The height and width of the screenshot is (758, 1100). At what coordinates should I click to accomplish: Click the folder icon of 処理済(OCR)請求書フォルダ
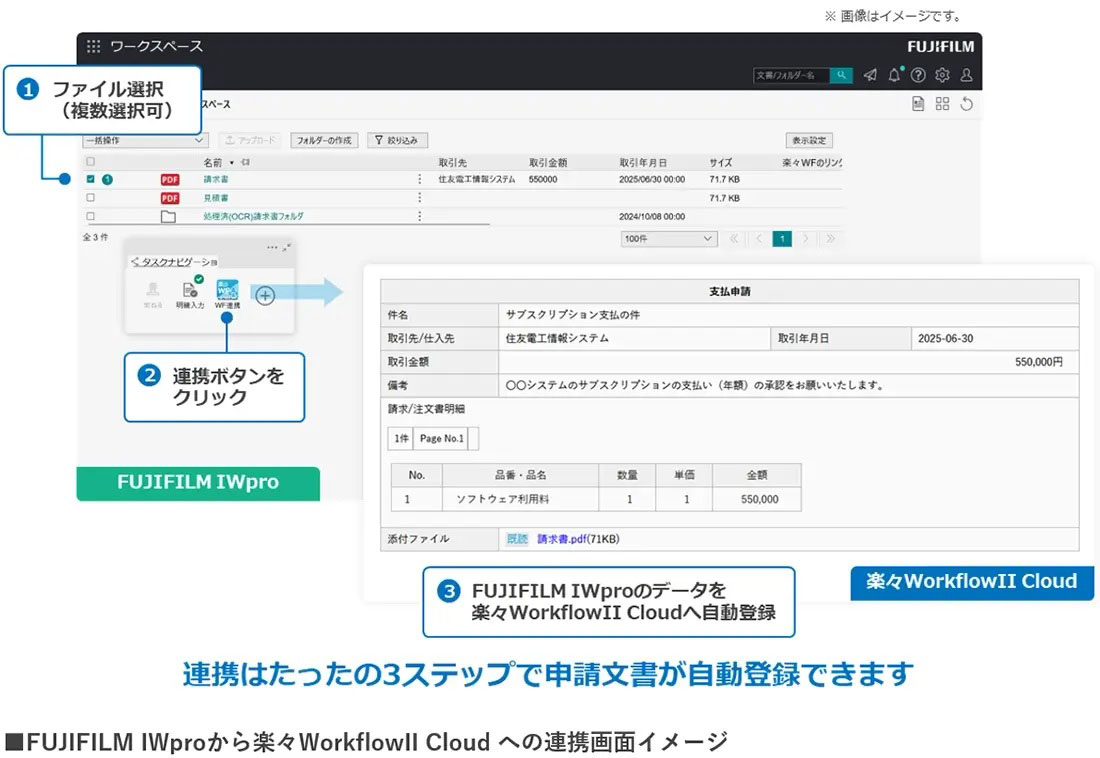click(x=168, y=216)
